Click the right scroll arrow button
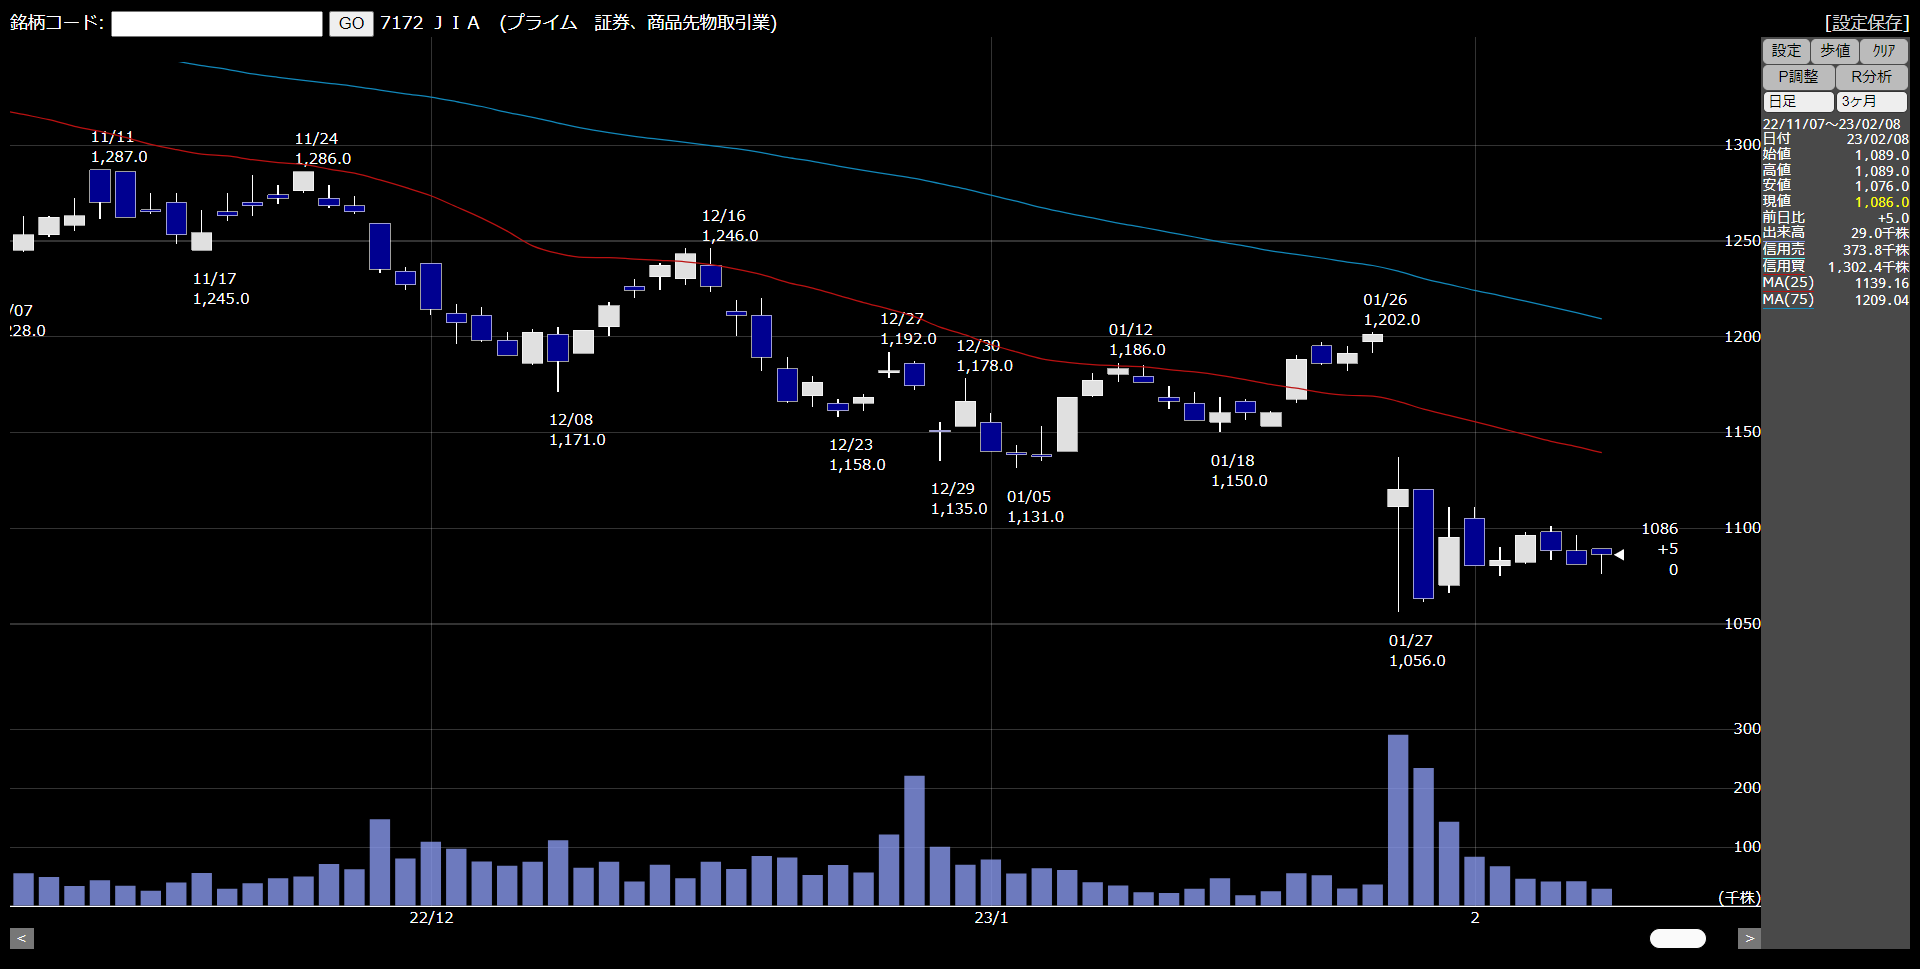The image size is (1920, 969). [x=1749, y=938]
